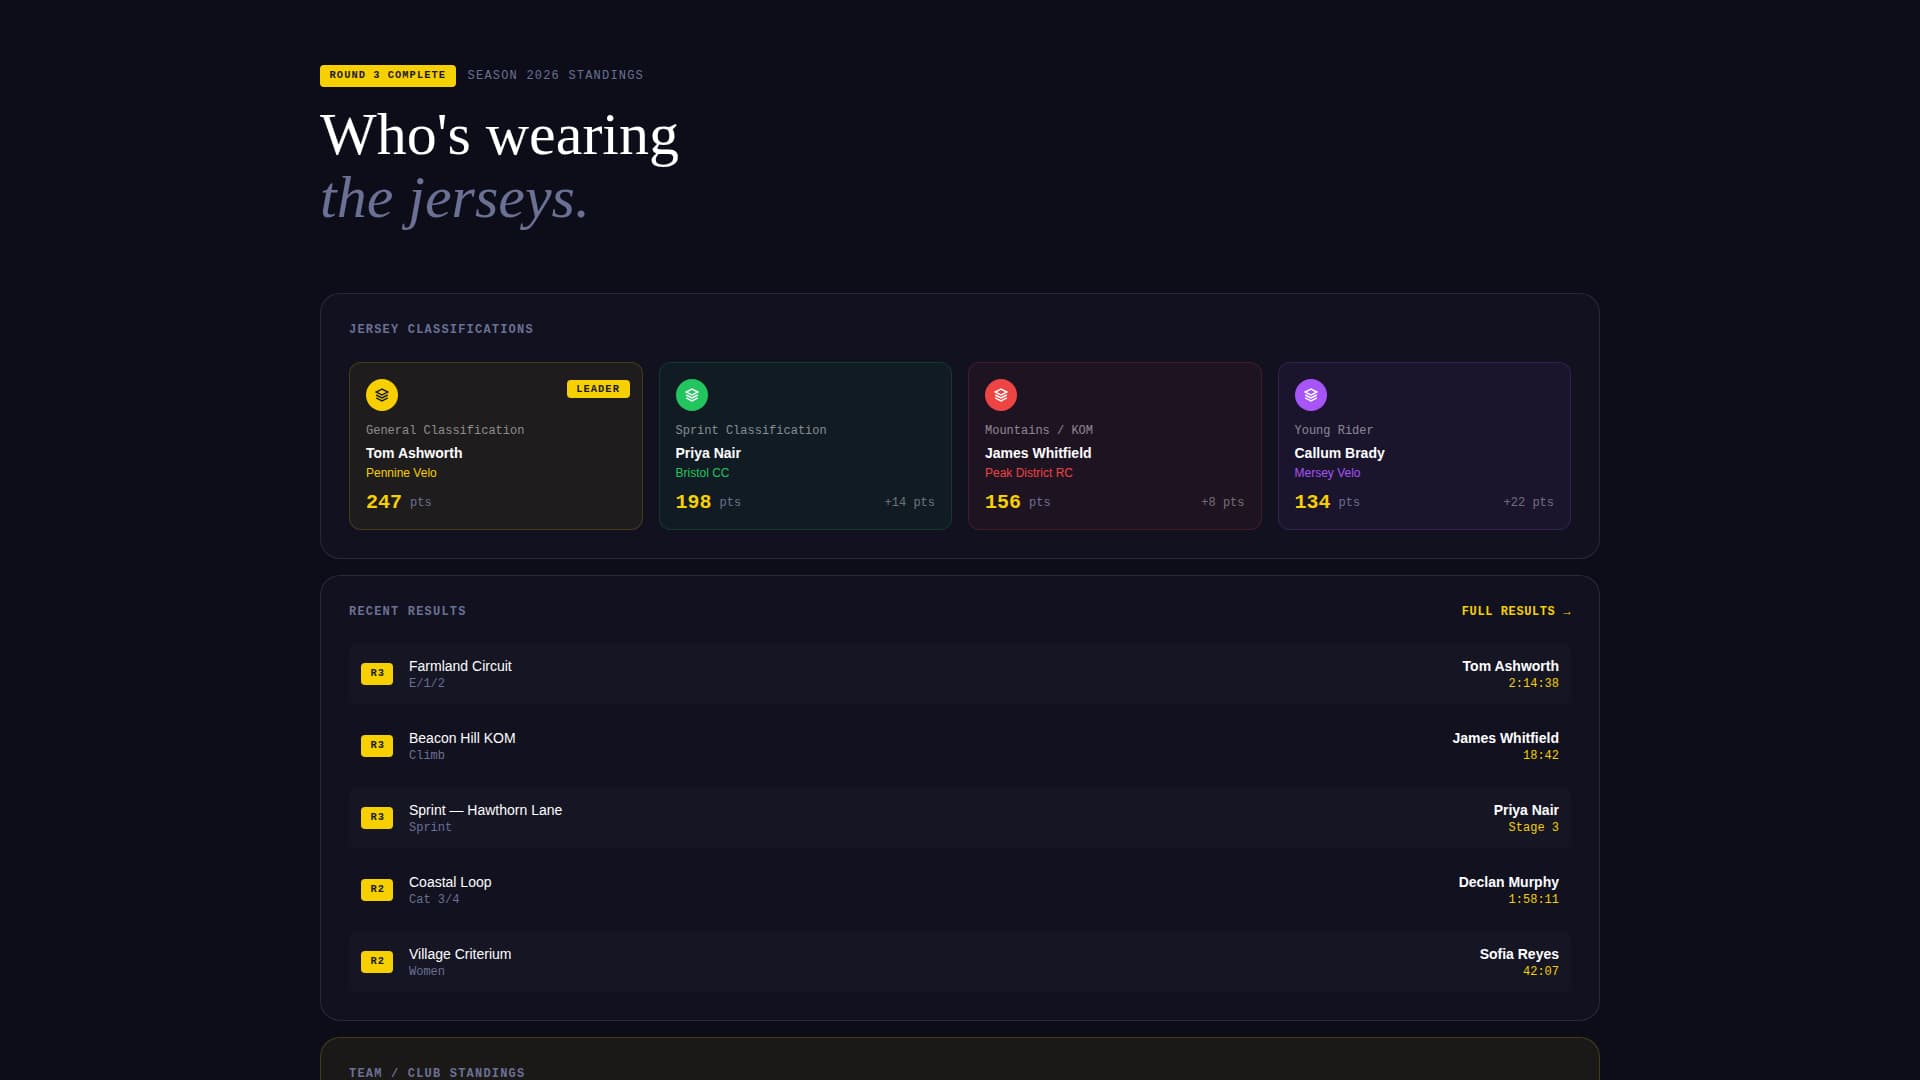Click the climb time 18:42
Image resolution: width=1920 pixels, height=1080 pixels.
pyautogui.click(x=1540, y=756)
